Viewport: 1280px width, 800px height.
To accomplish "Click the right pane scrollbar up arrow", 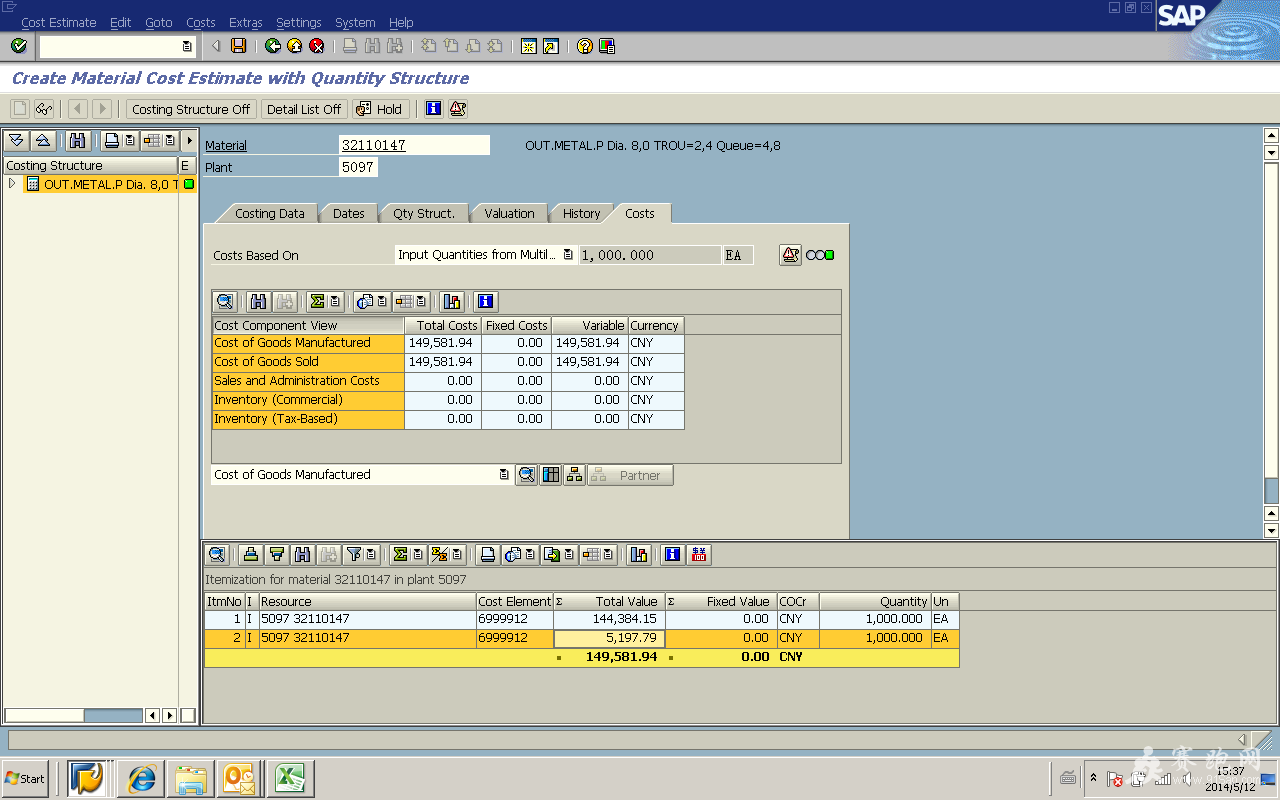I will point(1271,136).
